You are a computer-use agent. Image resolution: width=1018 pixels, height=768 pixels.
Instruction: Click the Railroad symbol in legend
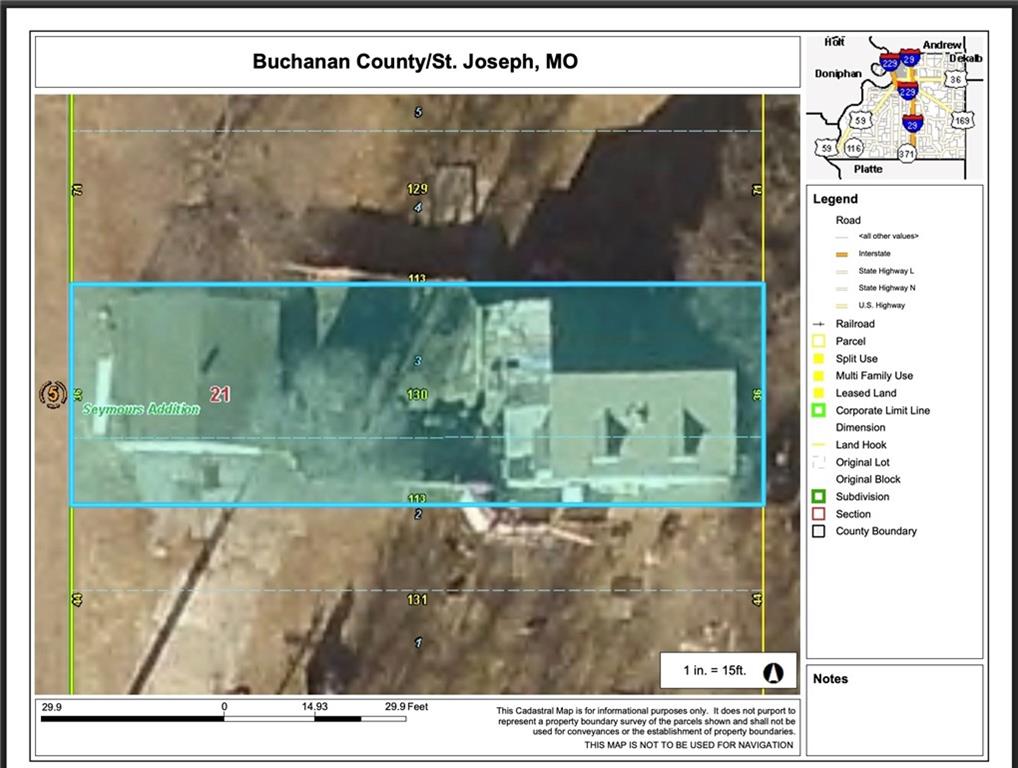(x=819, y=324)
